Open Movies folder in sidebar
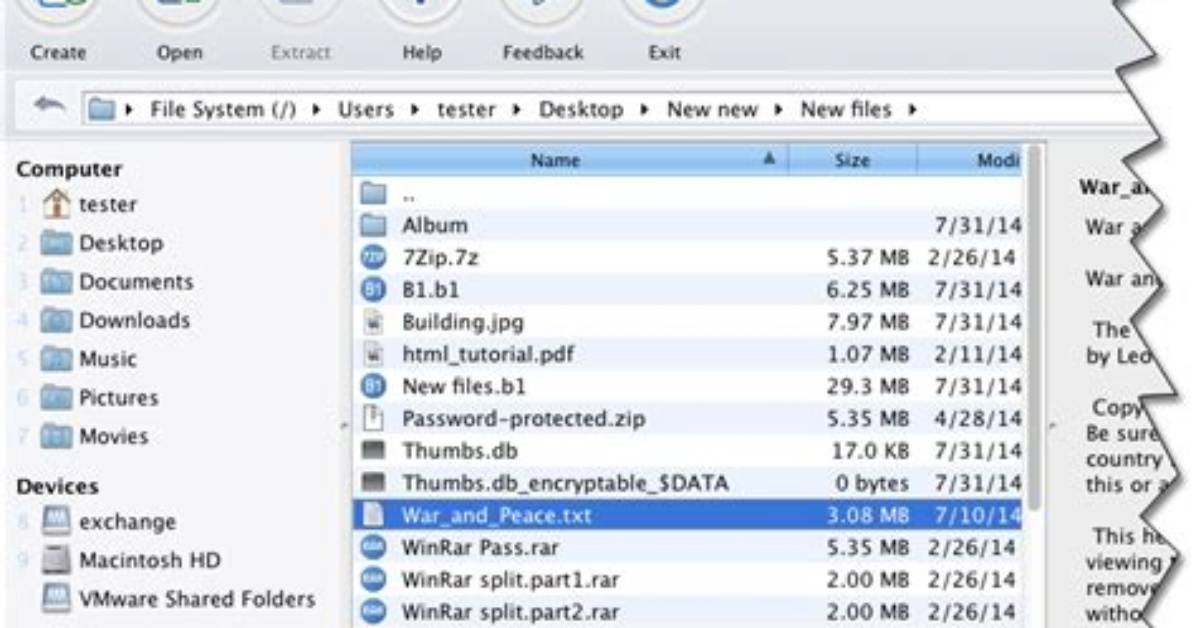Image resolution: width=1196 pixels, height=628 pixels. (95, 436)
